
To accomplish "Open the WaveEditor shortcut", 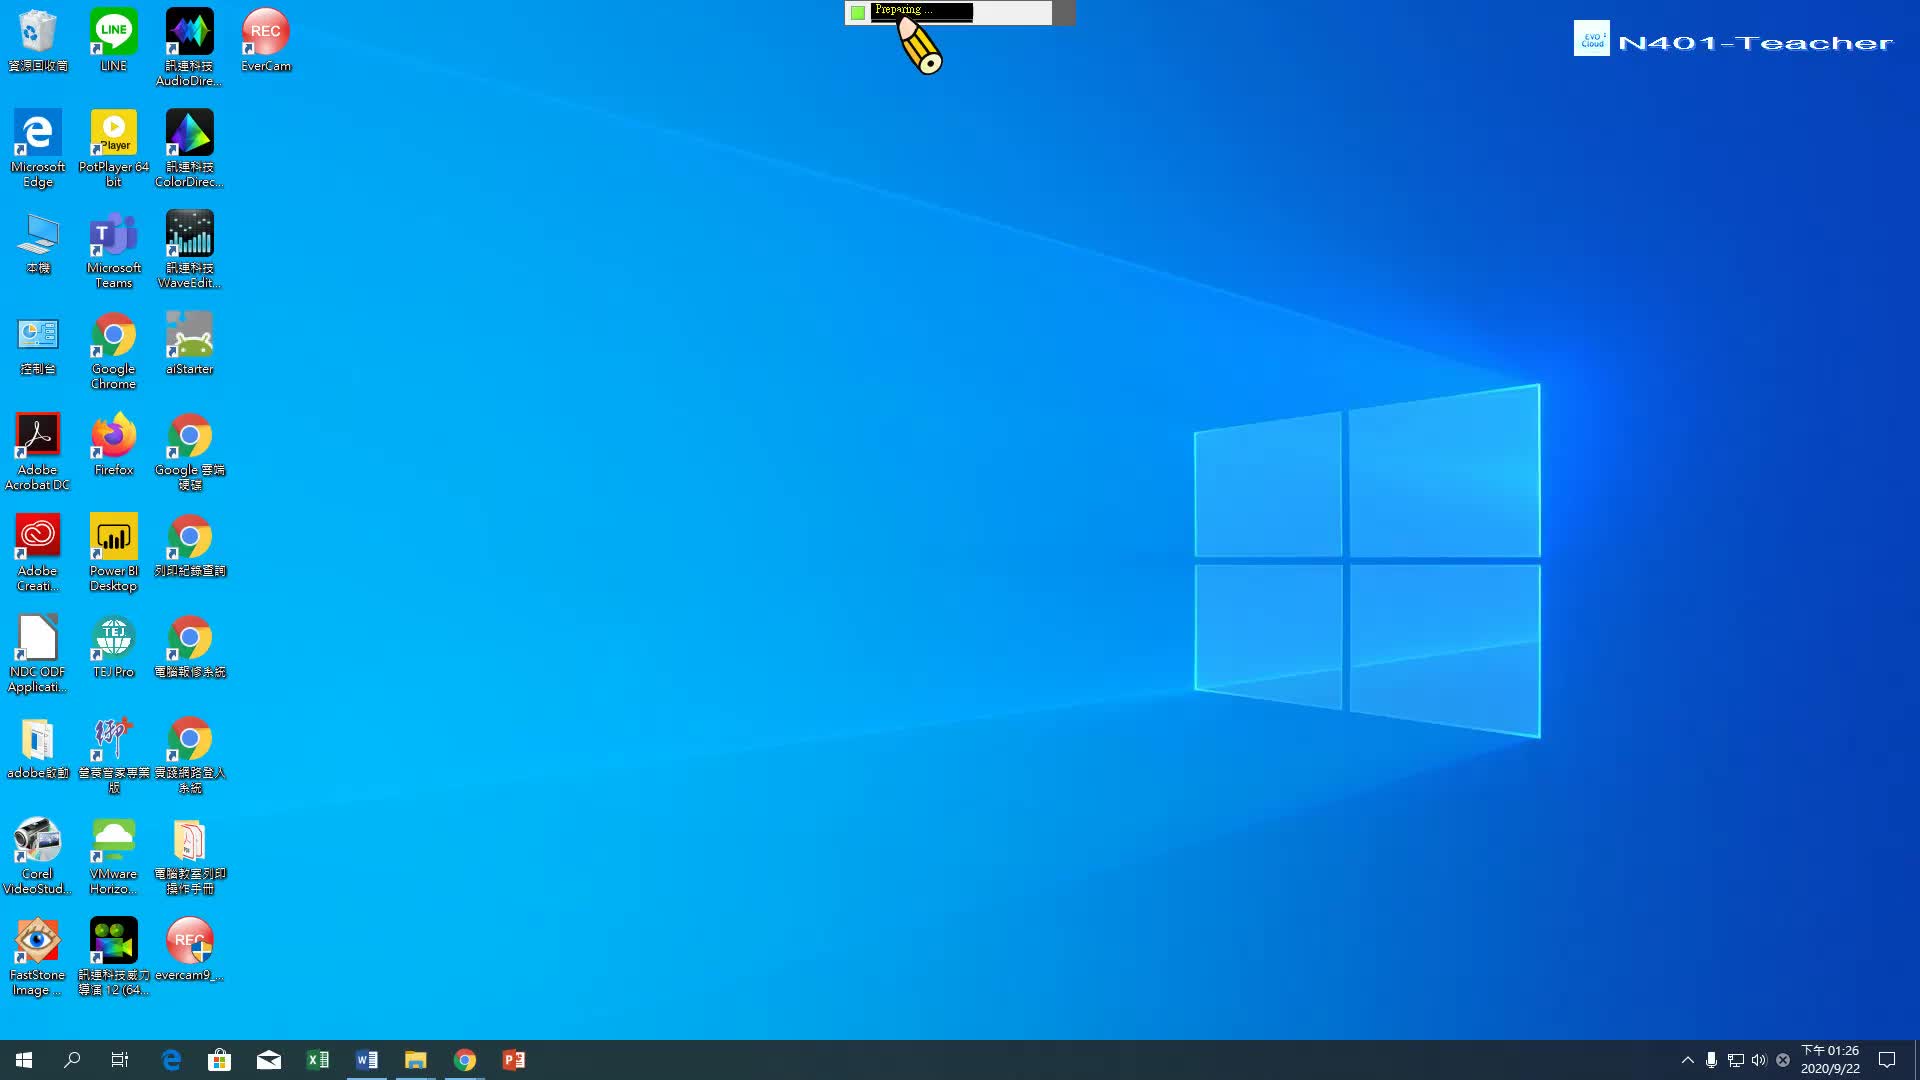I will [189, 249].
